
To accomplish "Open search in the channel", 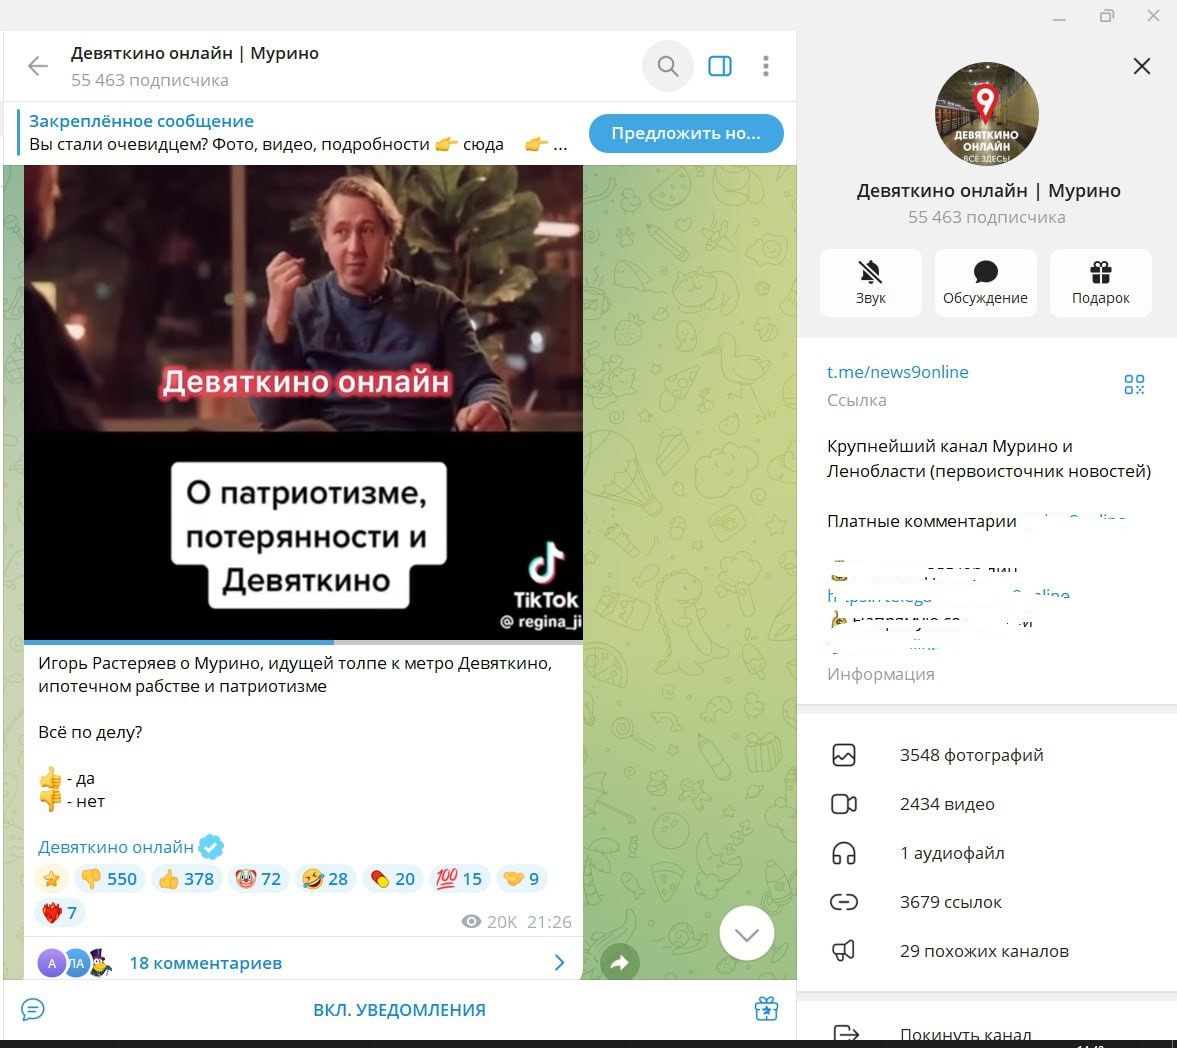I will click(667, 66).
